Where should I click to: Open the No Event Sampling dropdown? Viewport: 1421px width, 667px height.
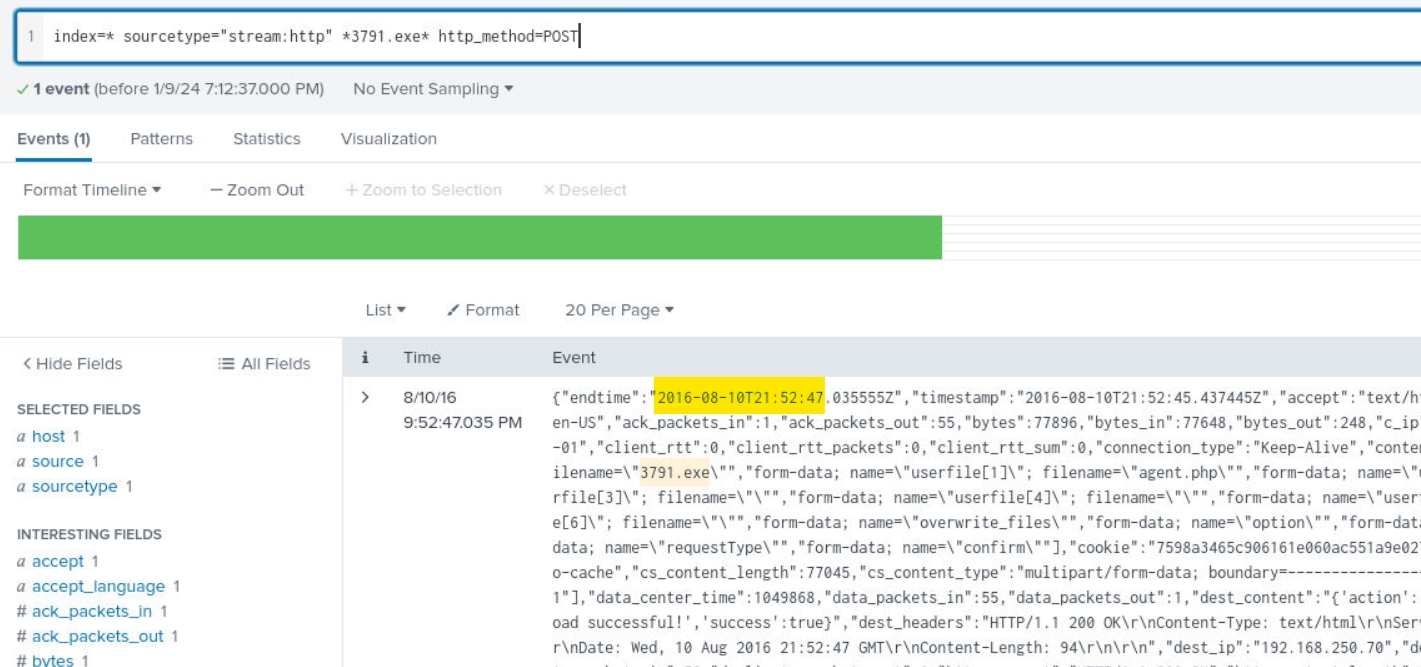click(x=432, y=89)
